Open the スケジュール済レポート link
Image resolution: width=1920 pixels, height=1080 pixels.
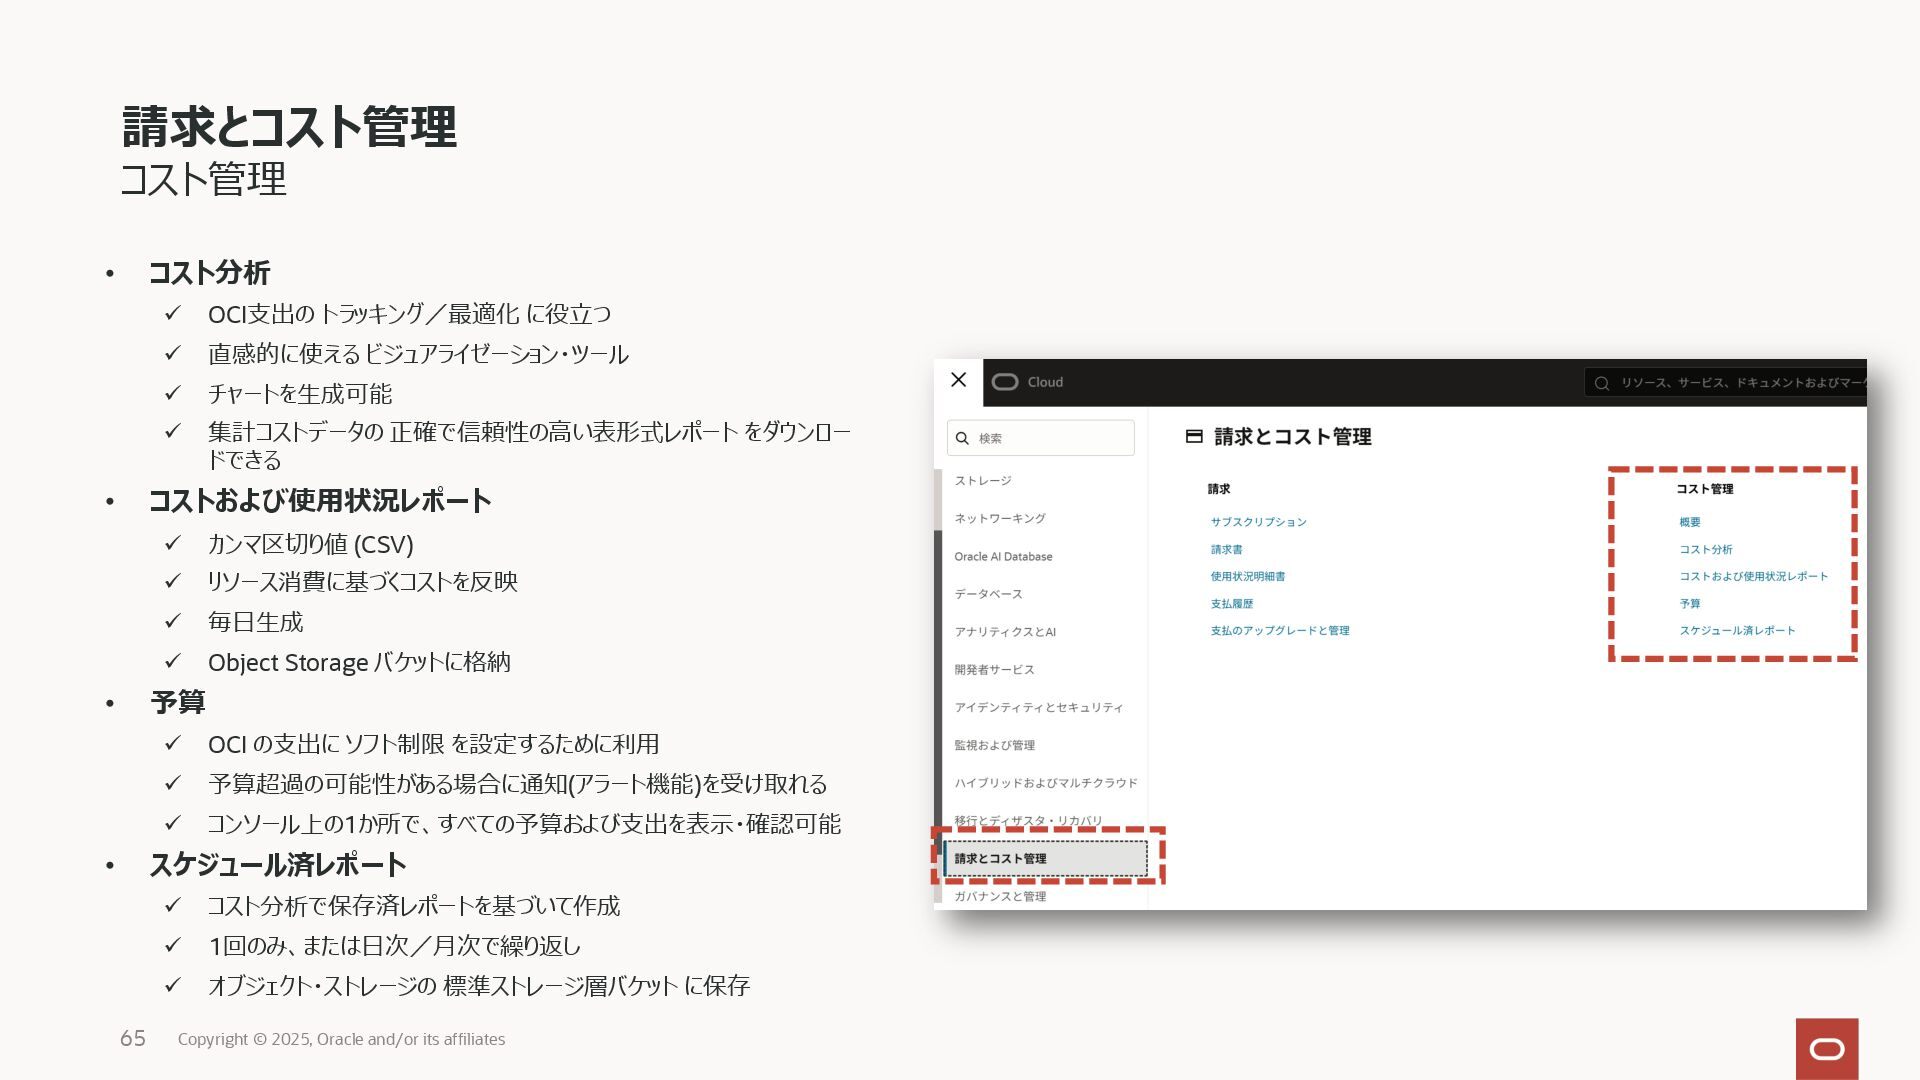(1736, 630)
